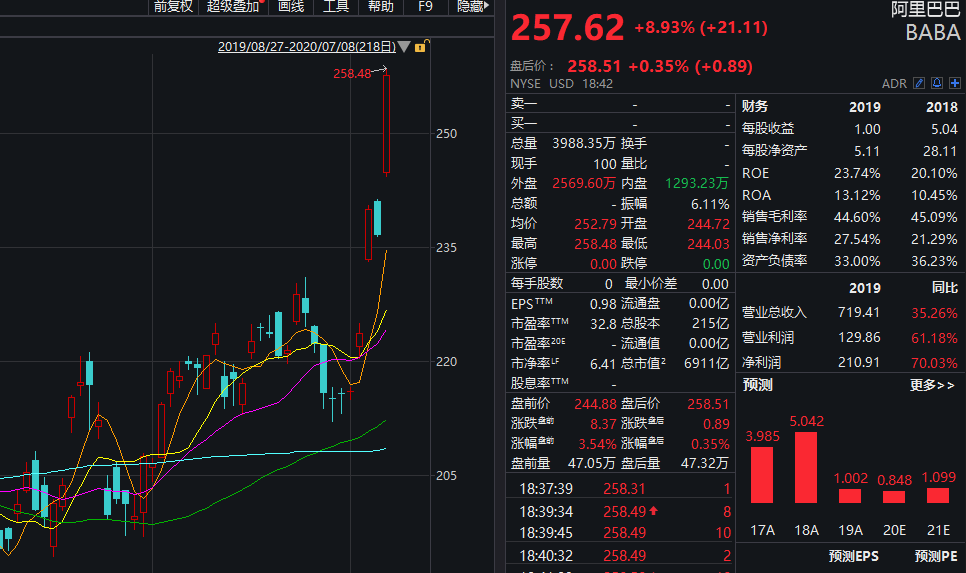This screenshot has height=573, width=966.
Task: Click the last price 257.62
Action: click(567, 28)
